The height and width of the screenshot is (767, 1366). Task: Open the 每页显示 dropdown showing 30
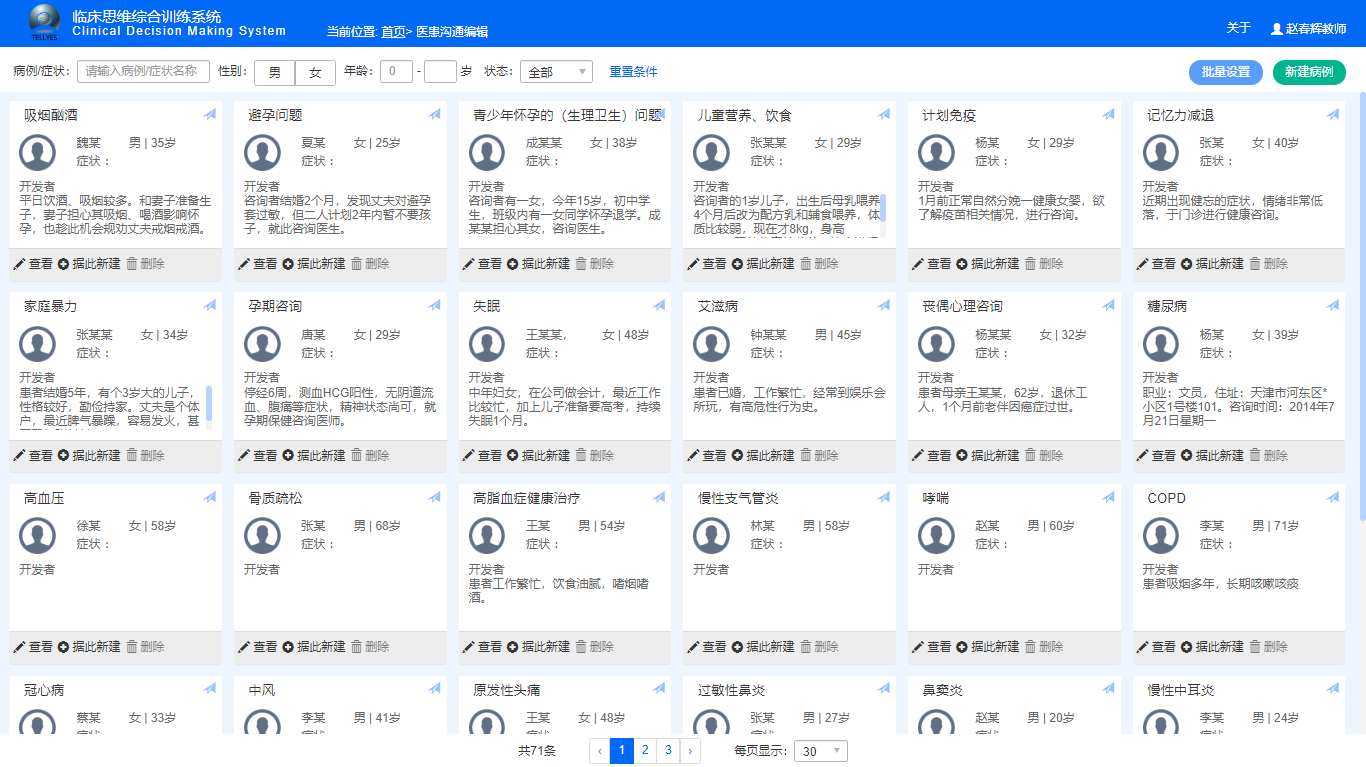pos(820,751)
